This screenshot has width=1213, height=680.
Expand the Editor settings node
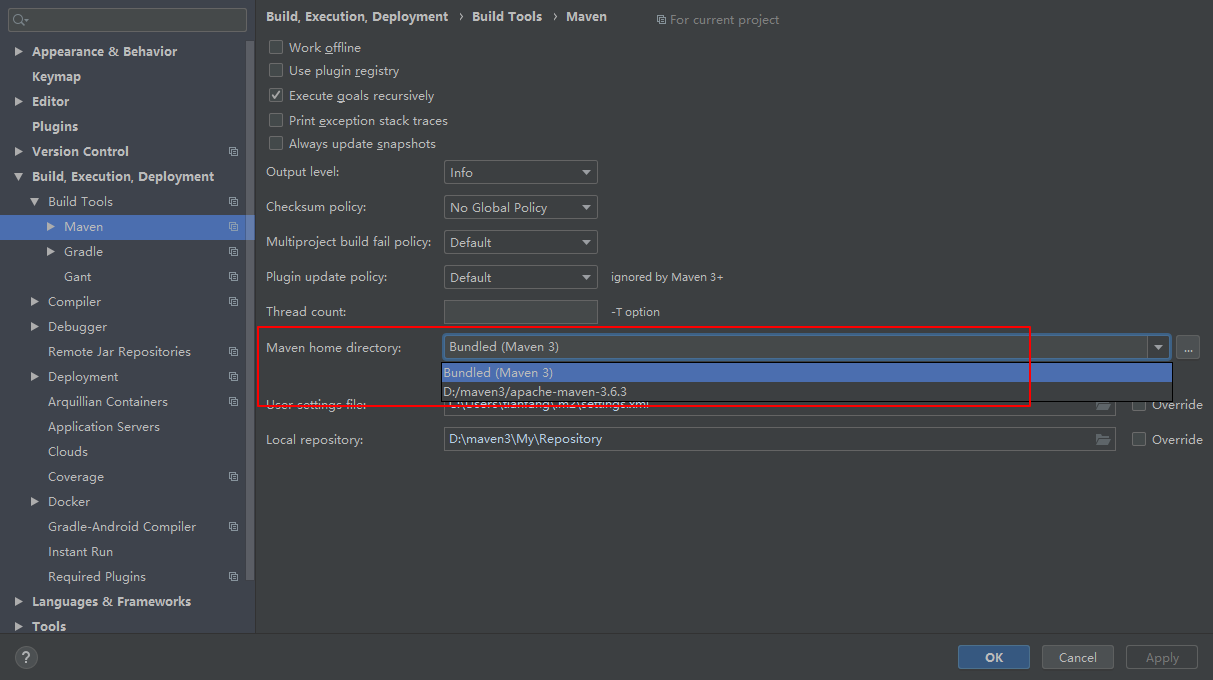point(18,102)
